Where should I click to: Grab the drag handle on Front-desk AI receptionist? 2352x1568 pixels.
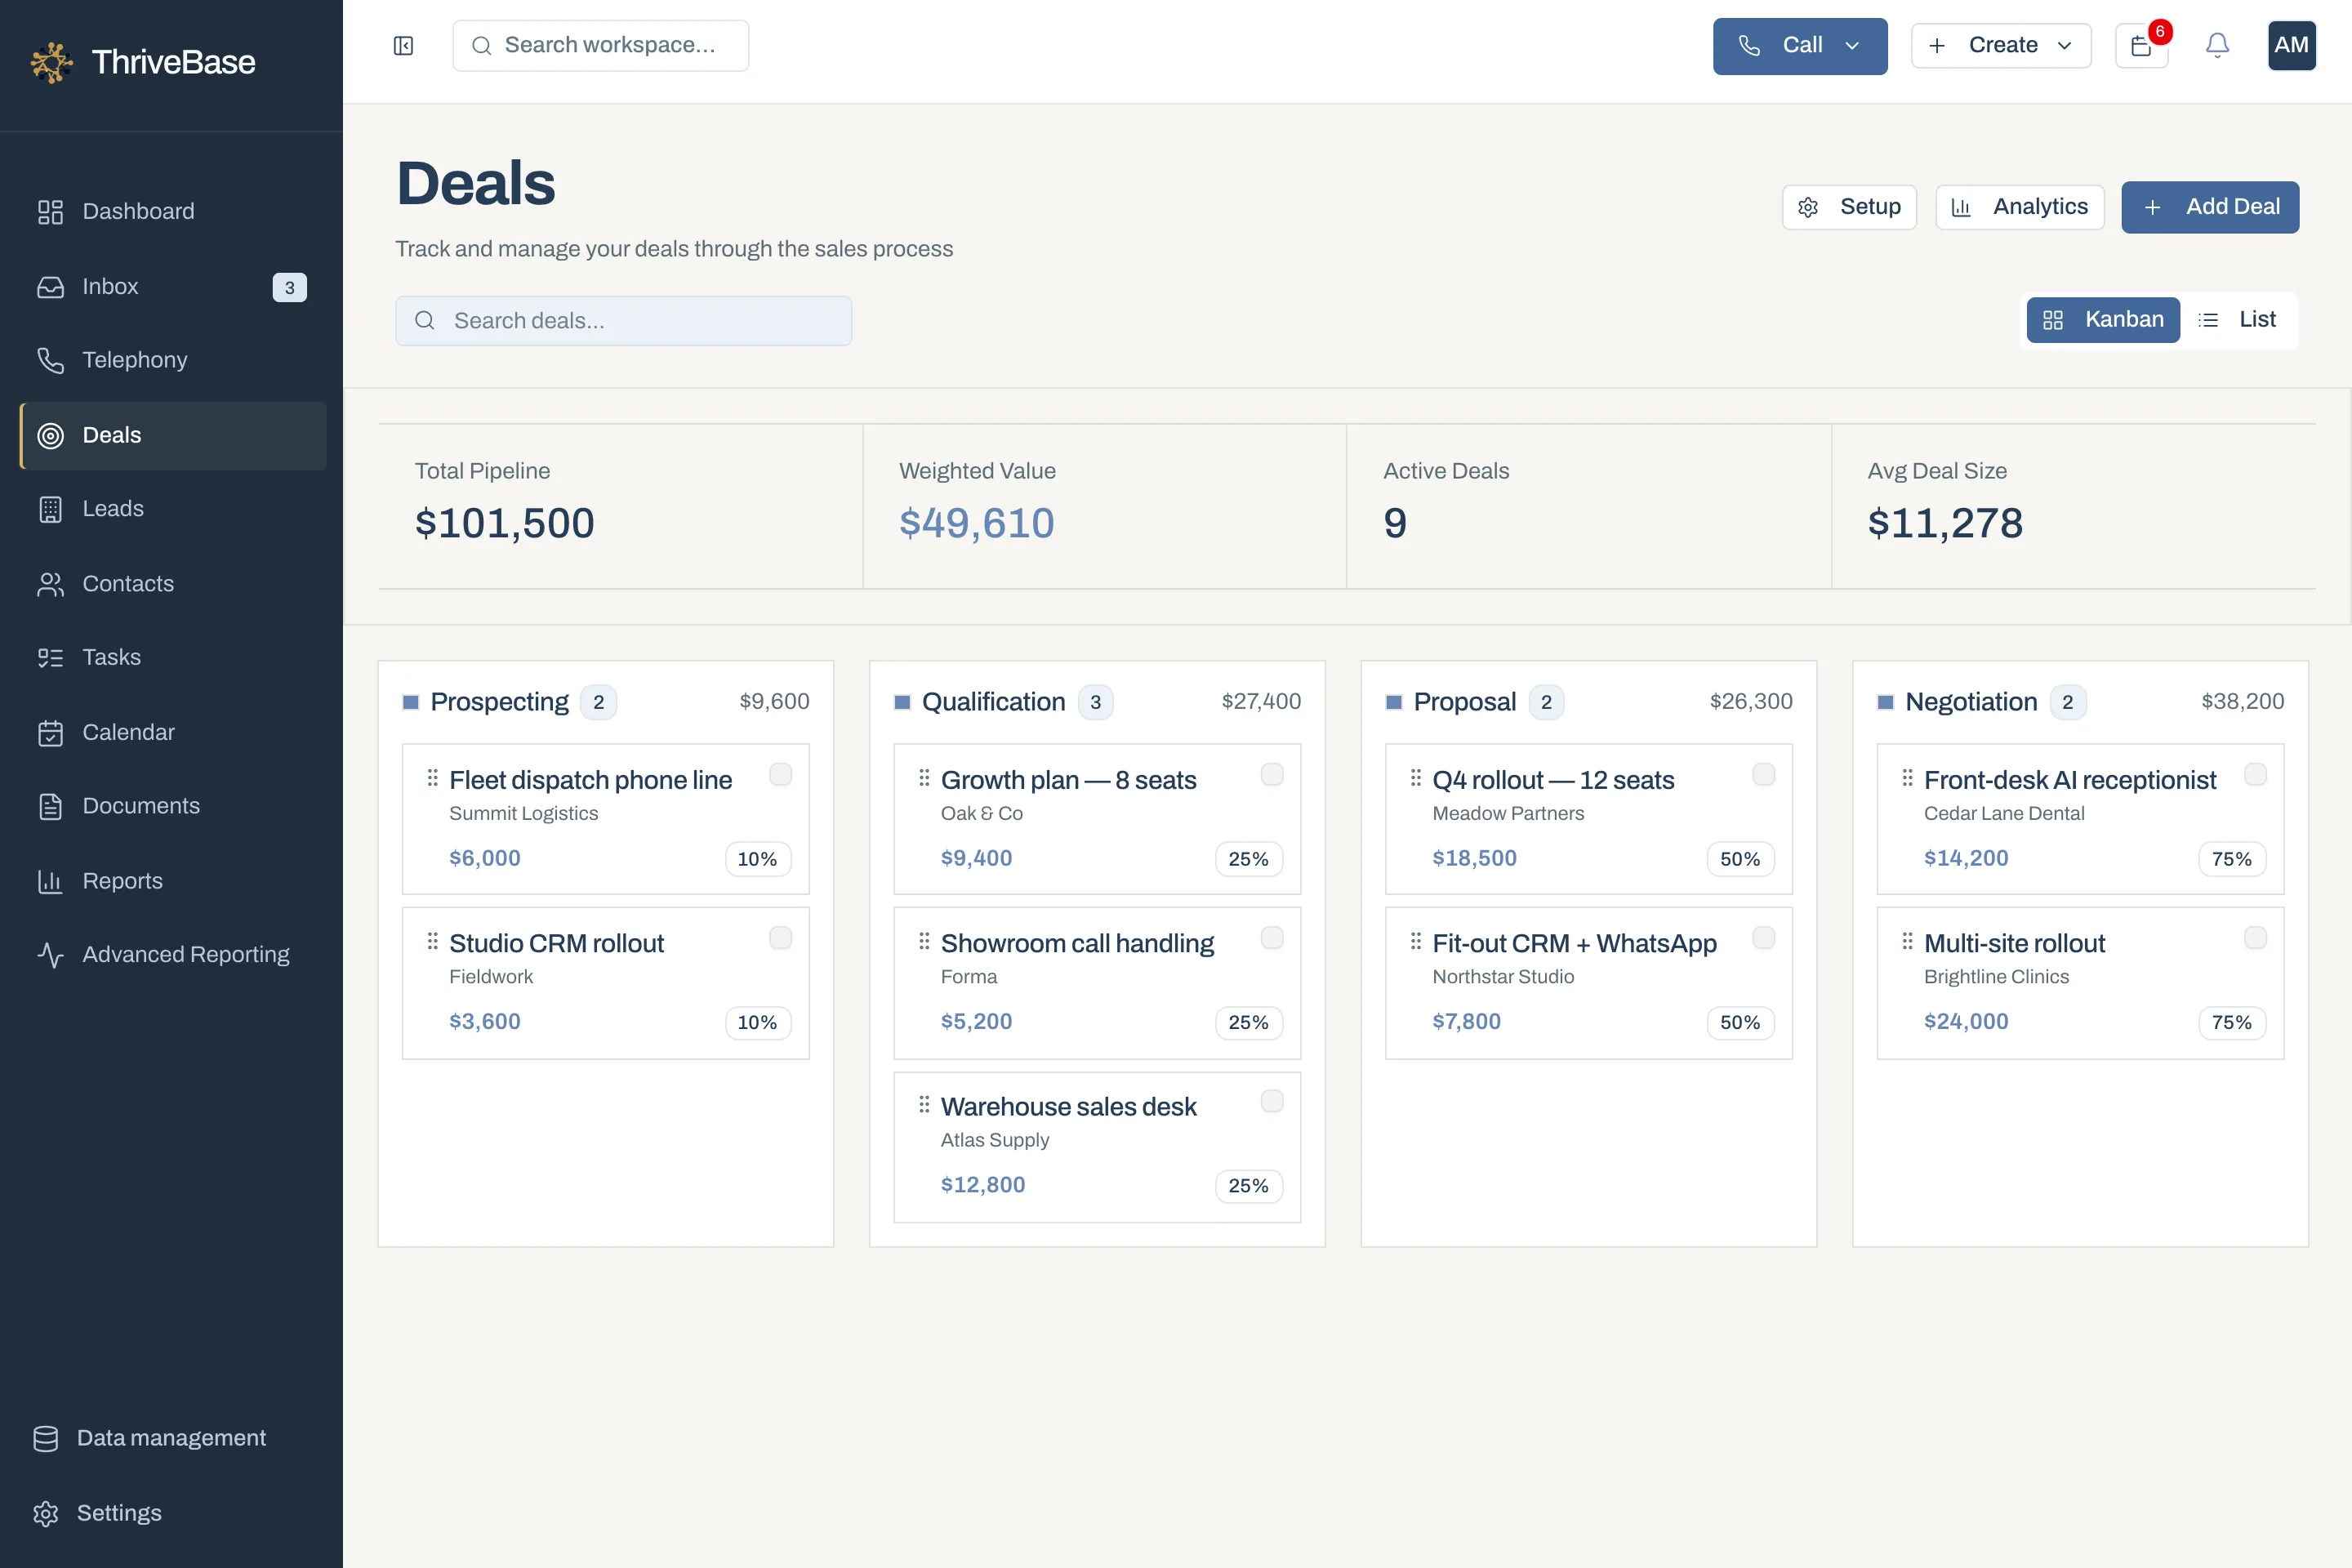[1907, 777]
